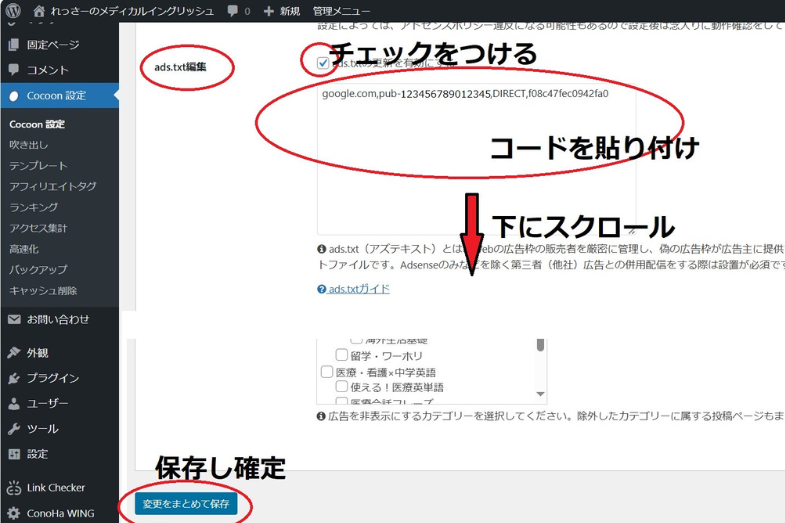Click the ユーザー person icon
This screenshot has width=785, height=523.
point(14,403)
